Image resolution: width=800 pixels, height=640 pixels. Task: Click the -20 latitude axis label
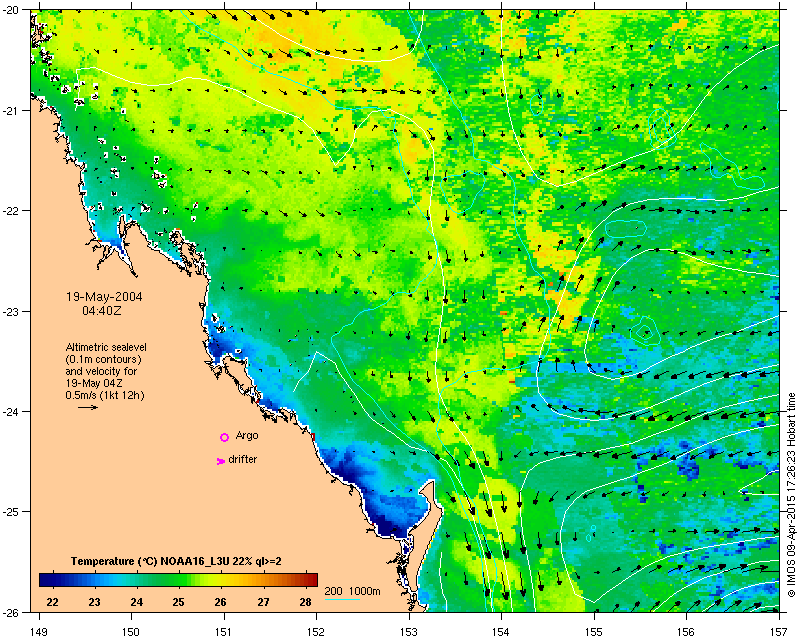(10, 10)
